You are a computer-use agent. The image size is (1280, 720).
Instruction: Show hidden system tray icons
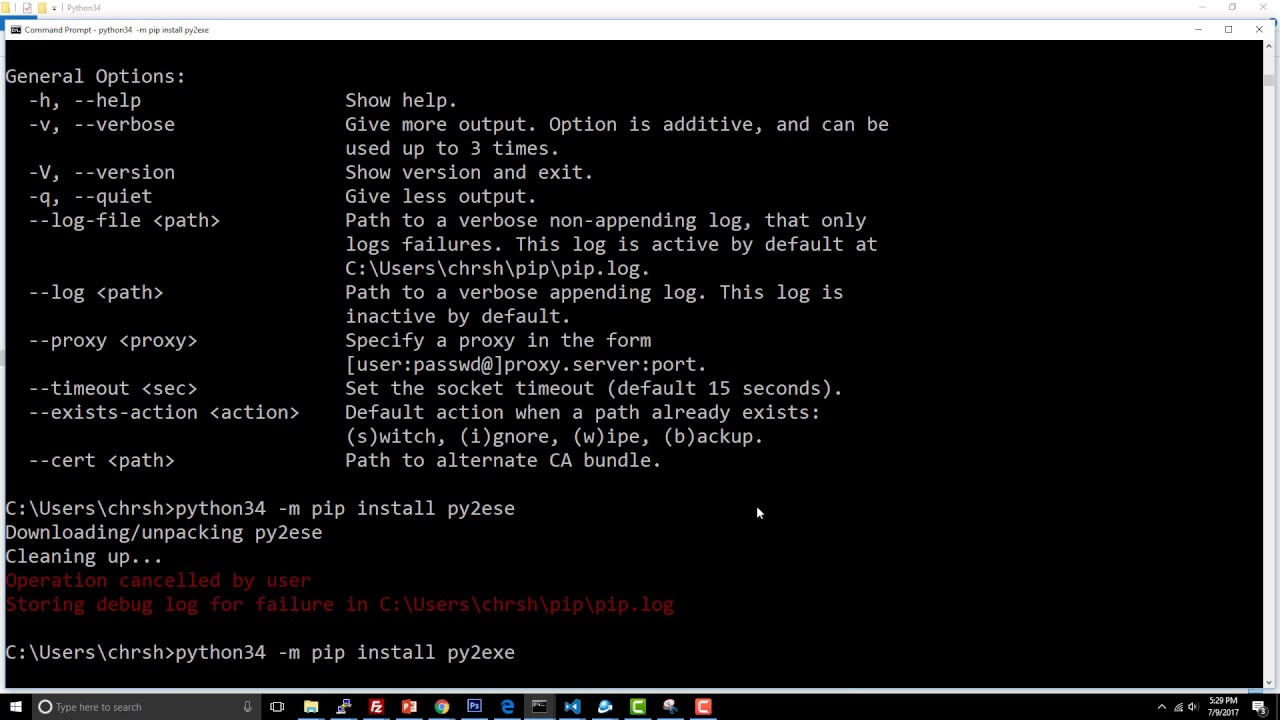1161,707
